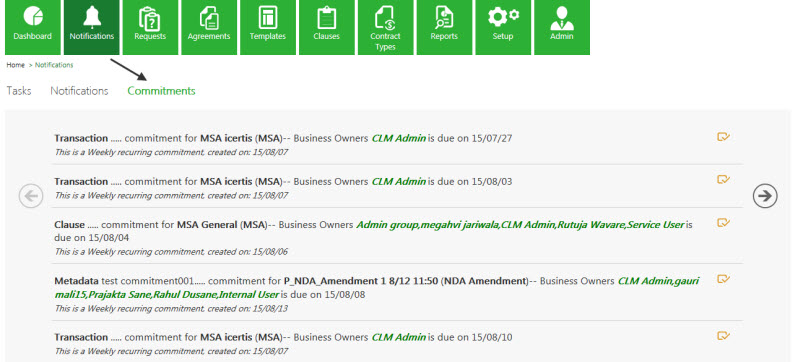Image resolution: width=800 pixels, height=362 pixels.
Task: Open the Admin user tile
Action: pyautogui.click(x=562, y=27)
